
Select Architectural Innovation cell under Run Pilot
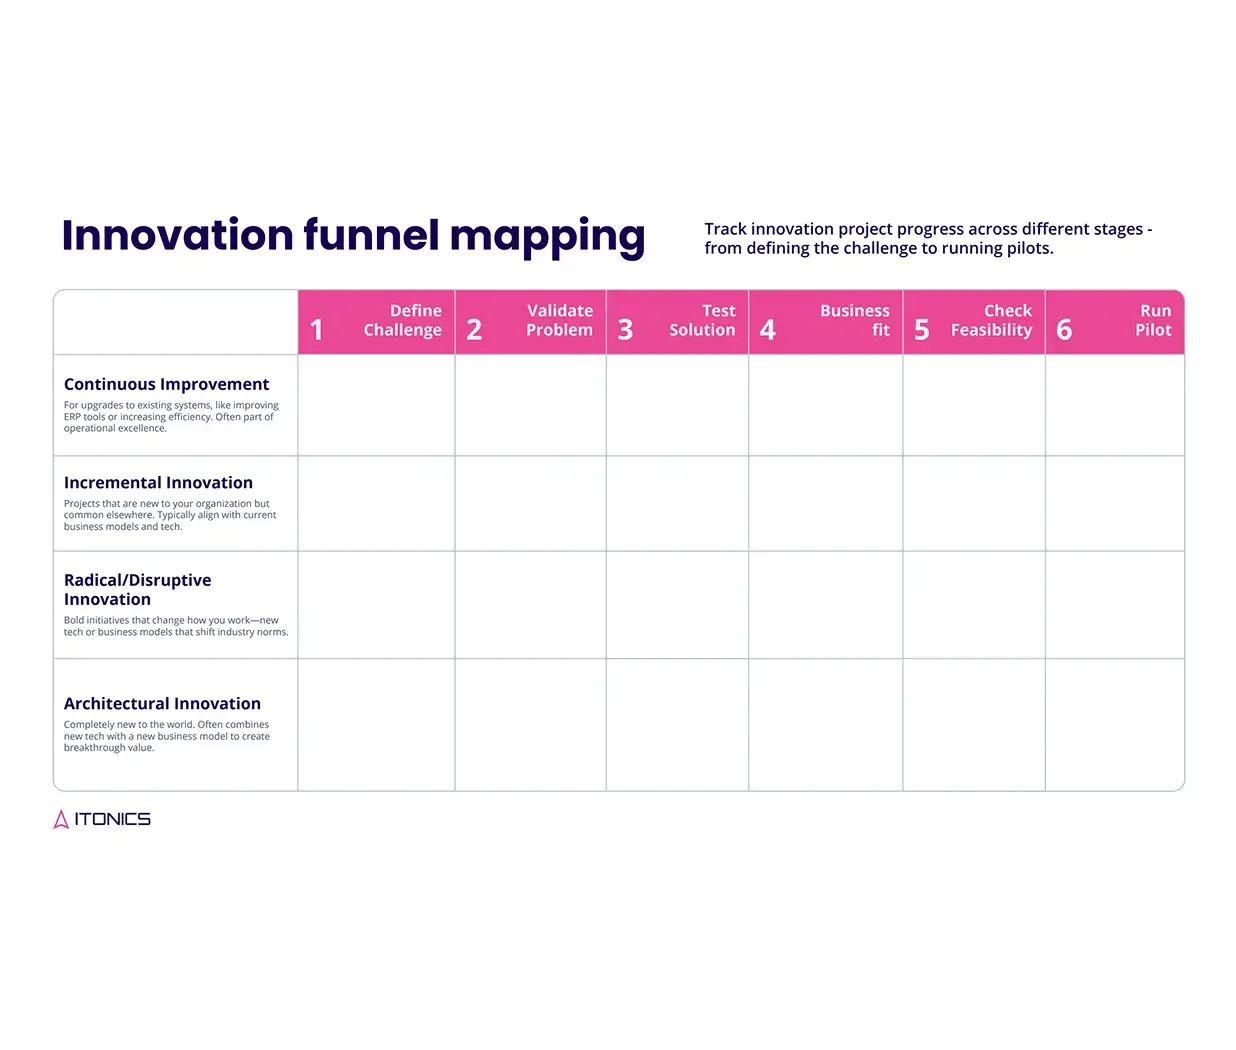[x=1114, y=725]
